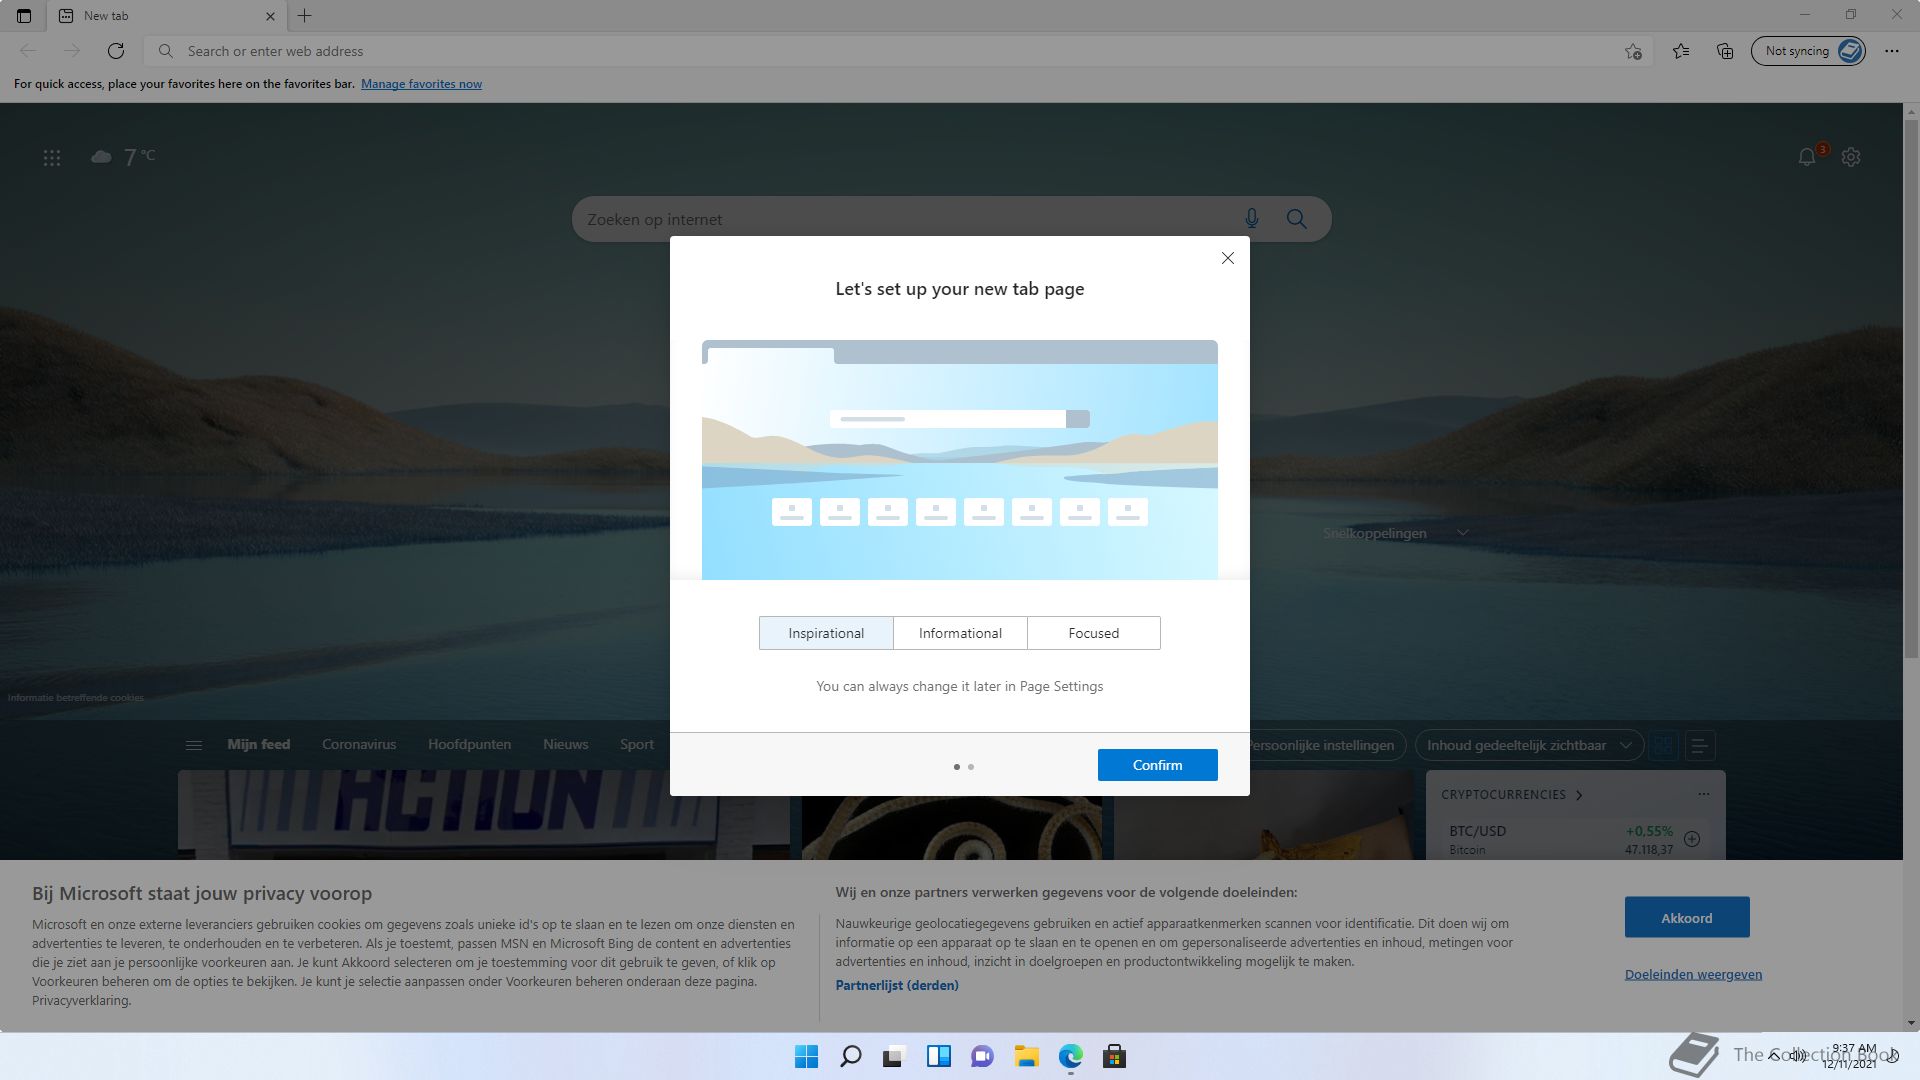Open the Windows Start menu
The image size is (1920, 1080).
(x=806, y=1056)
